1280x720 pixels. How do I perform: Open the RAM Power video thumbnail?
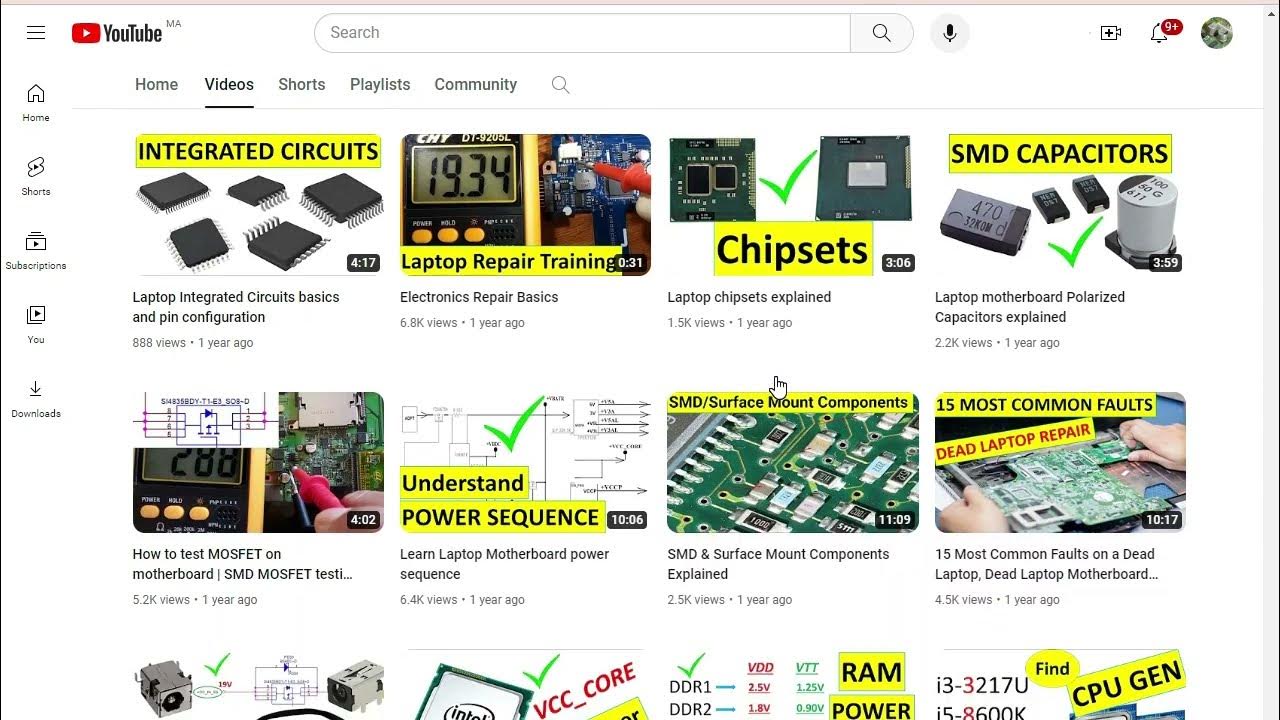pyautogui.click(x=793, y=685)
